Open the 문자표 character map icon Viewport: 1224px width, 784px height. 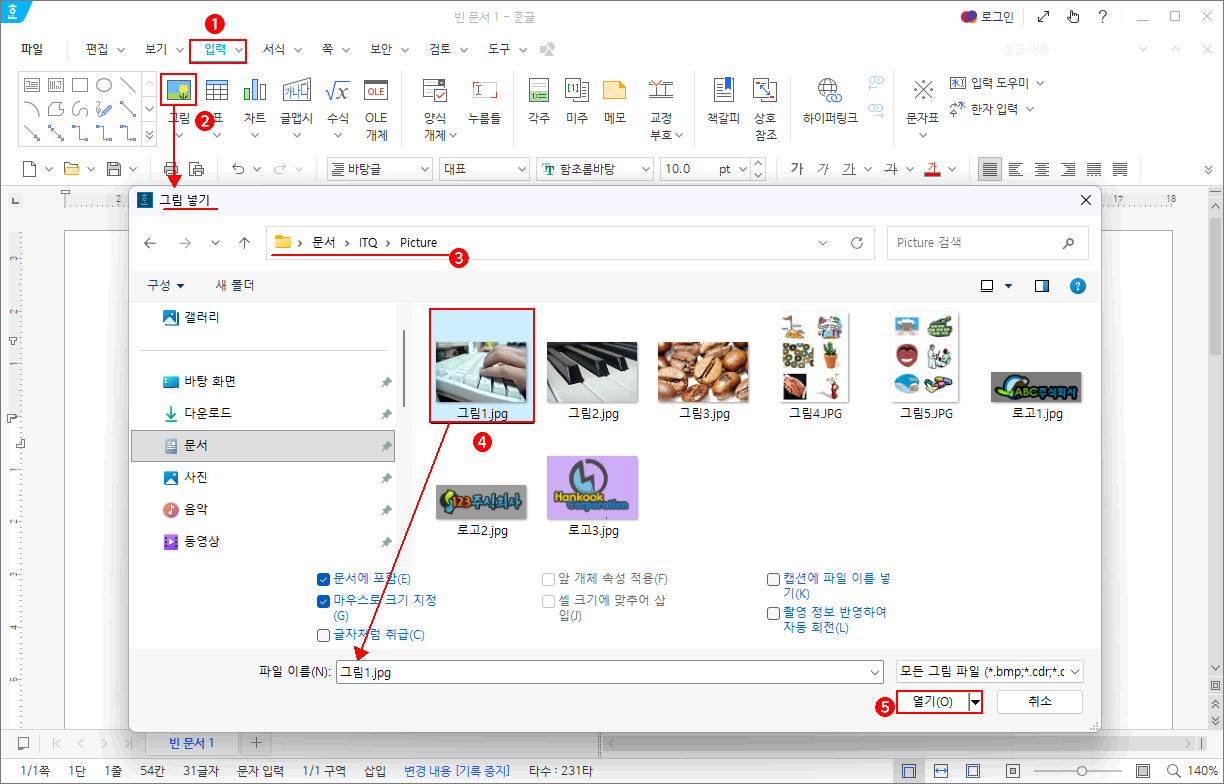pyautogui.click(x=922, y=91)
